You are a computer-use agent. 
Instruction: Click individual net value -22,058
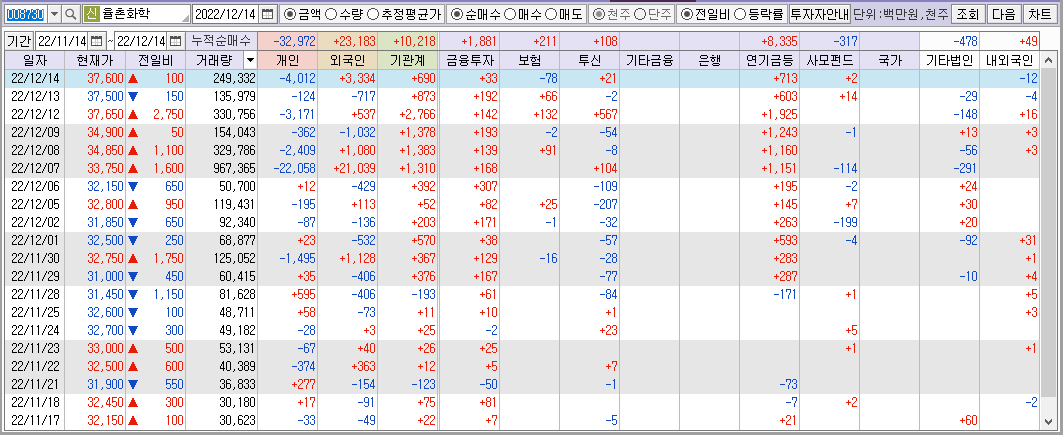tap(289, 167)
